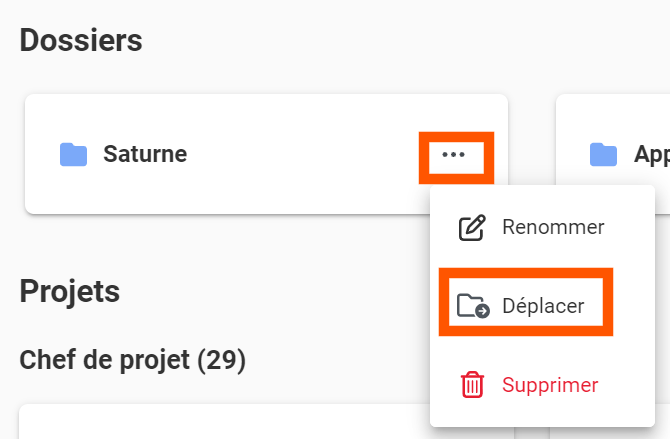670x439 pixels.
Task: Open the Saturne folder by its name
Action: [145, 154]
